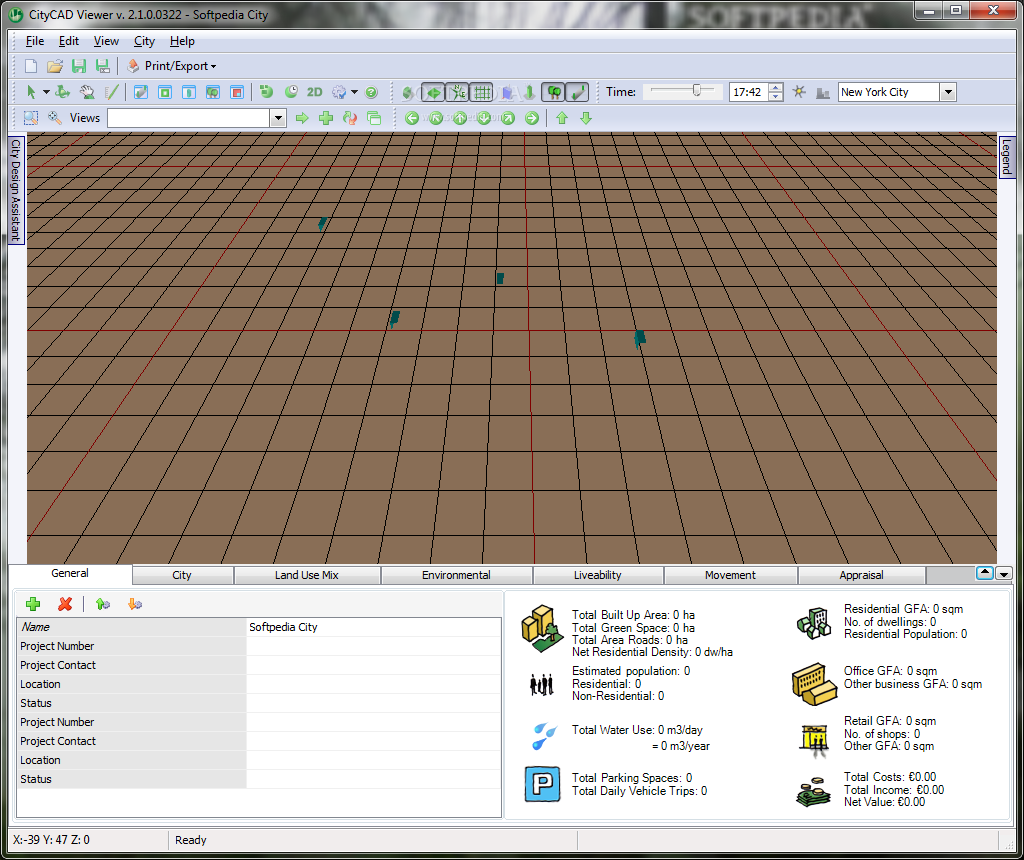Click bottom panel down arrow button
Screen dimensions: 1024x860
click(1004, 573)
